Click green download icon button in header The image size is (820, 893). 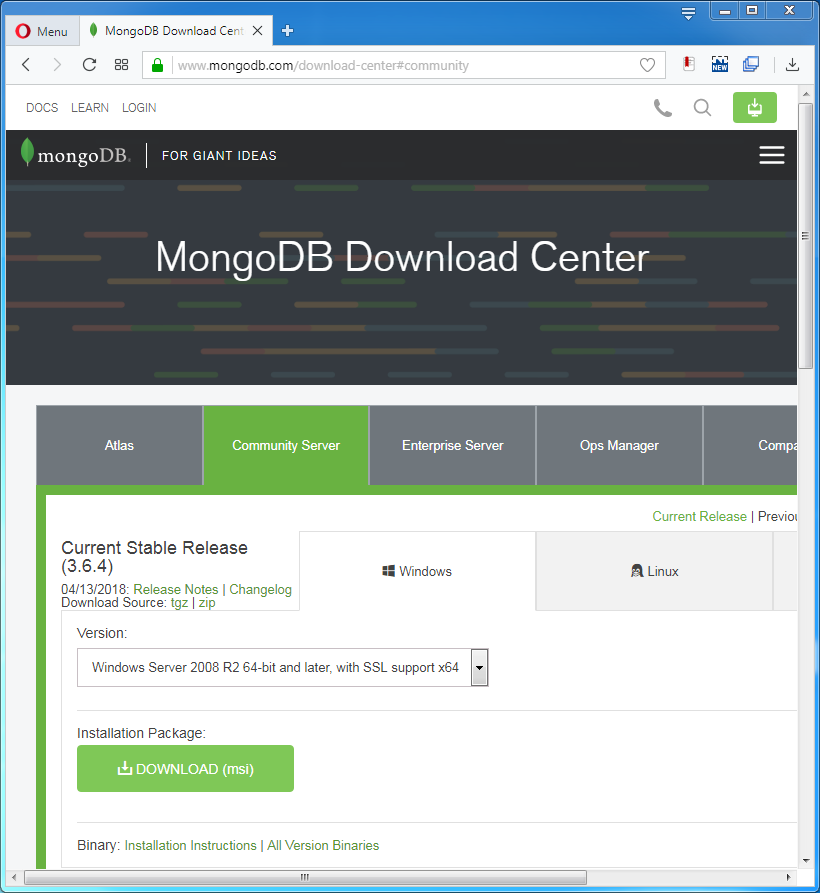click(755, 107)
